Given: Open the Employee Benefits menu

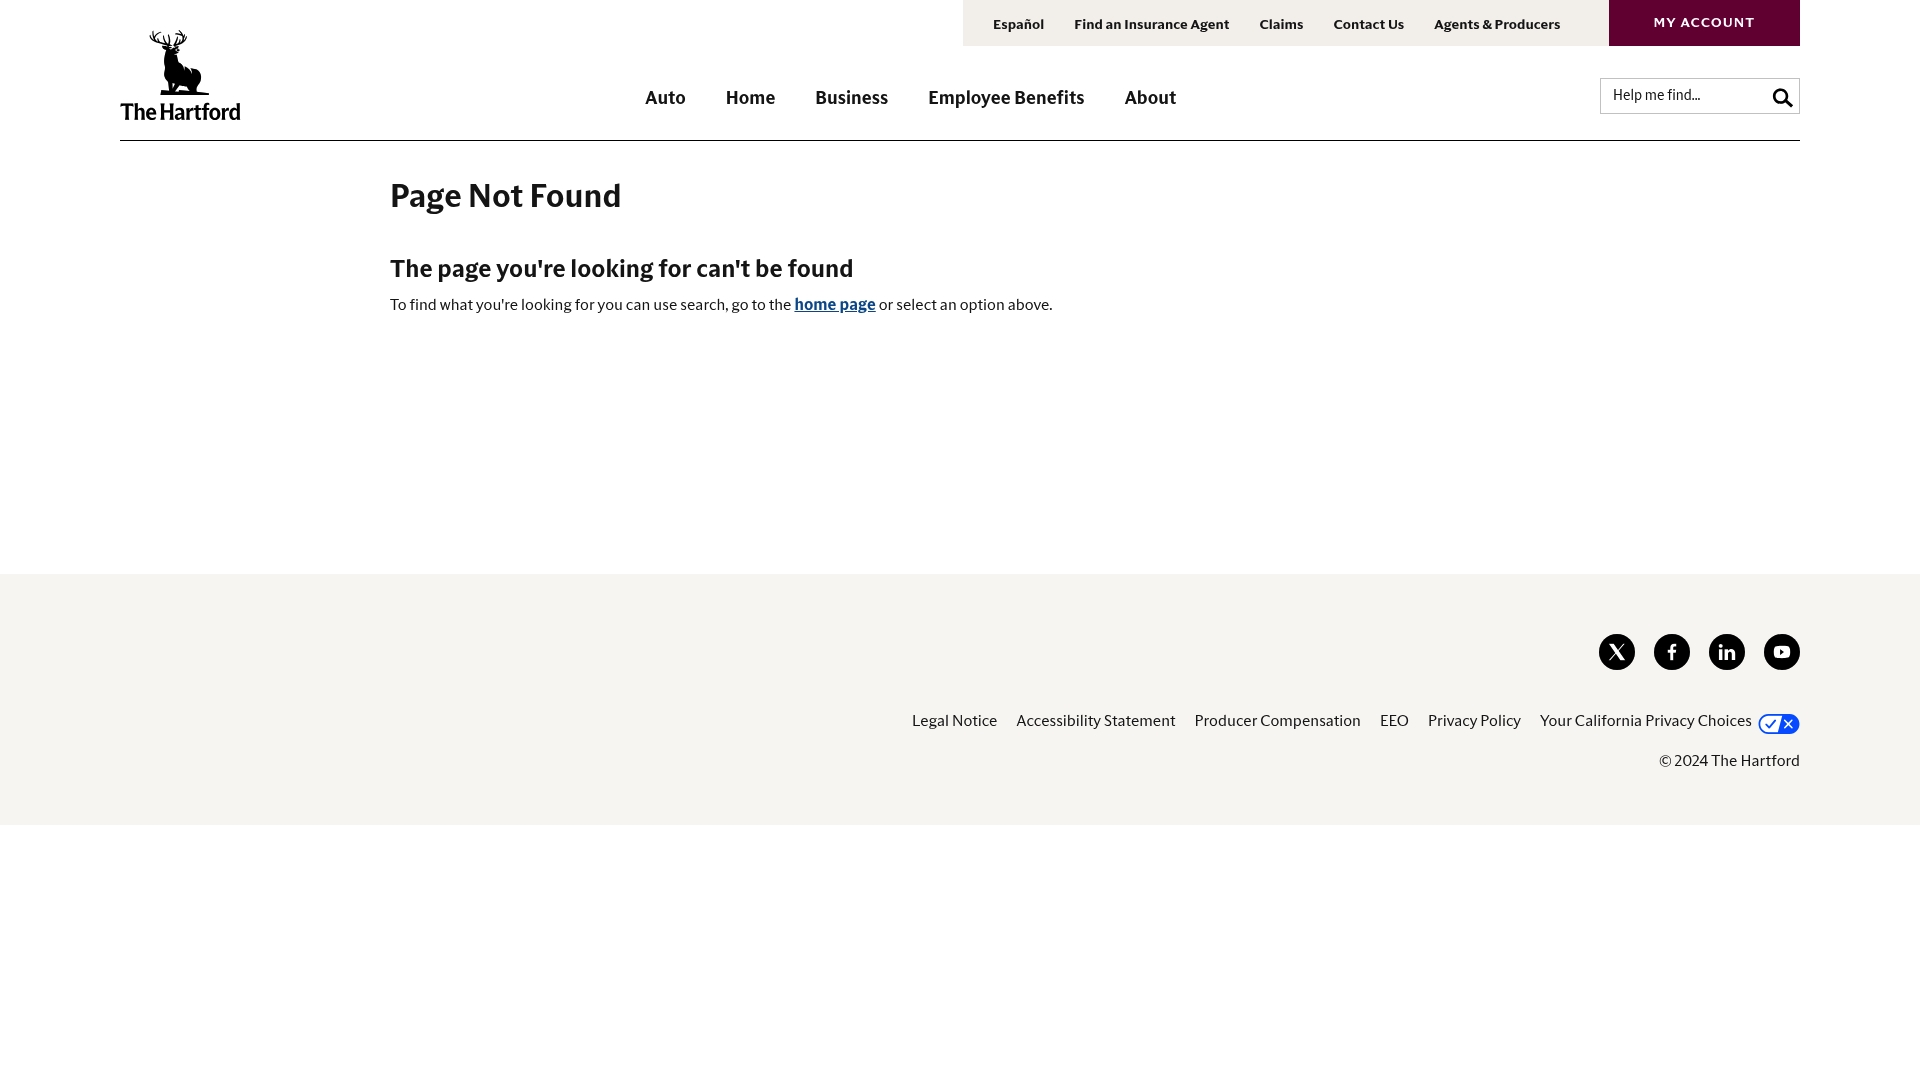Looking at the screenshot, I should pos(1006,97).
